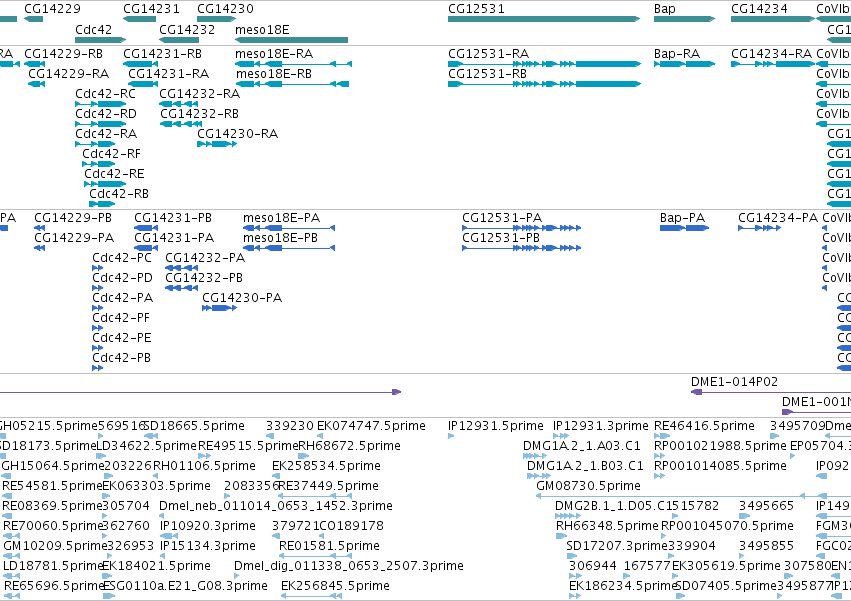Click protein CG14231-PB
The width and height of the screenshot is (851, 601).
click(173, 218)
